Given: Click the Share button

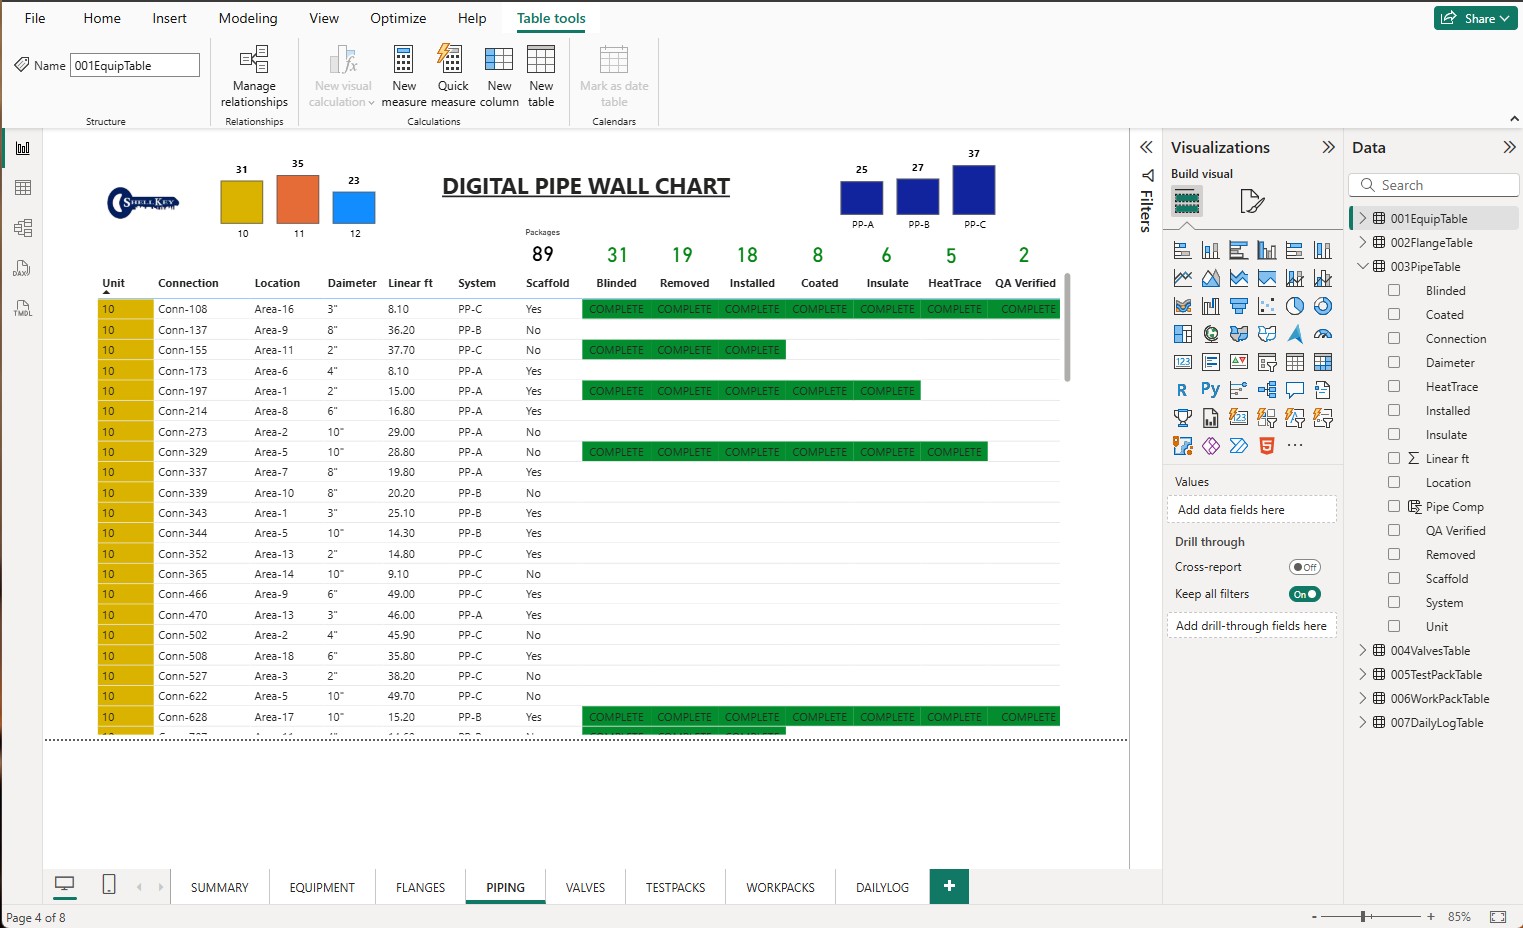Looking at the screenshot, I should click(x=1475, y=17).
